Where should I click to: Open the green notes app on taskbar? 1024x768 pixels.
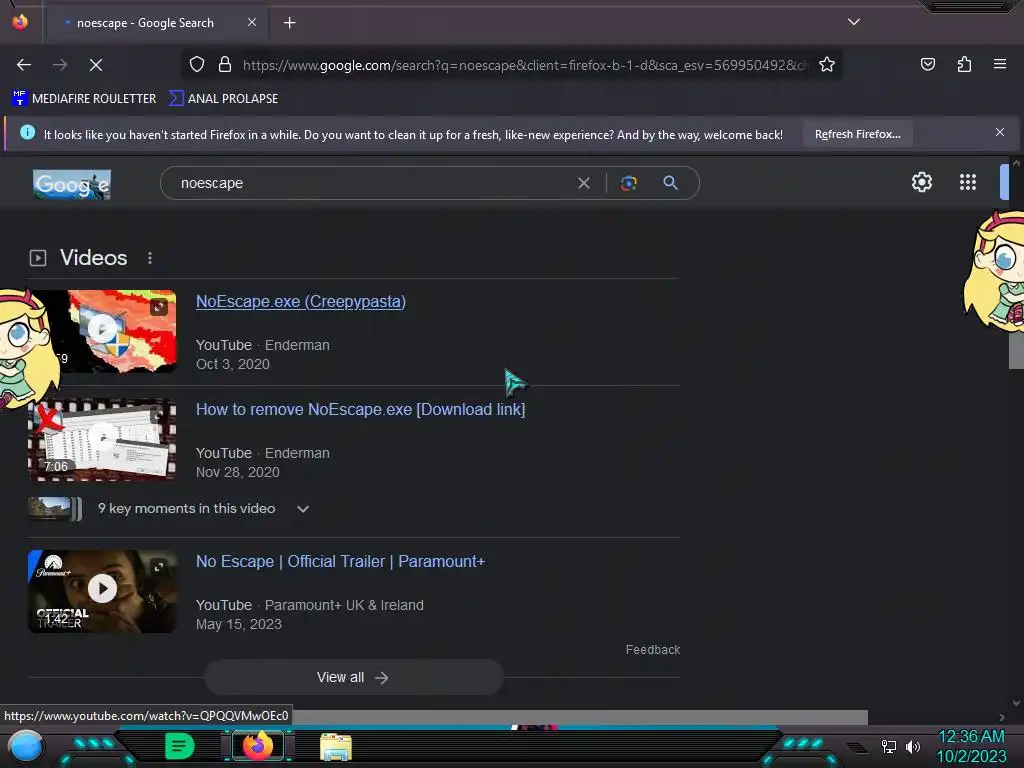[x=180, y=746]
